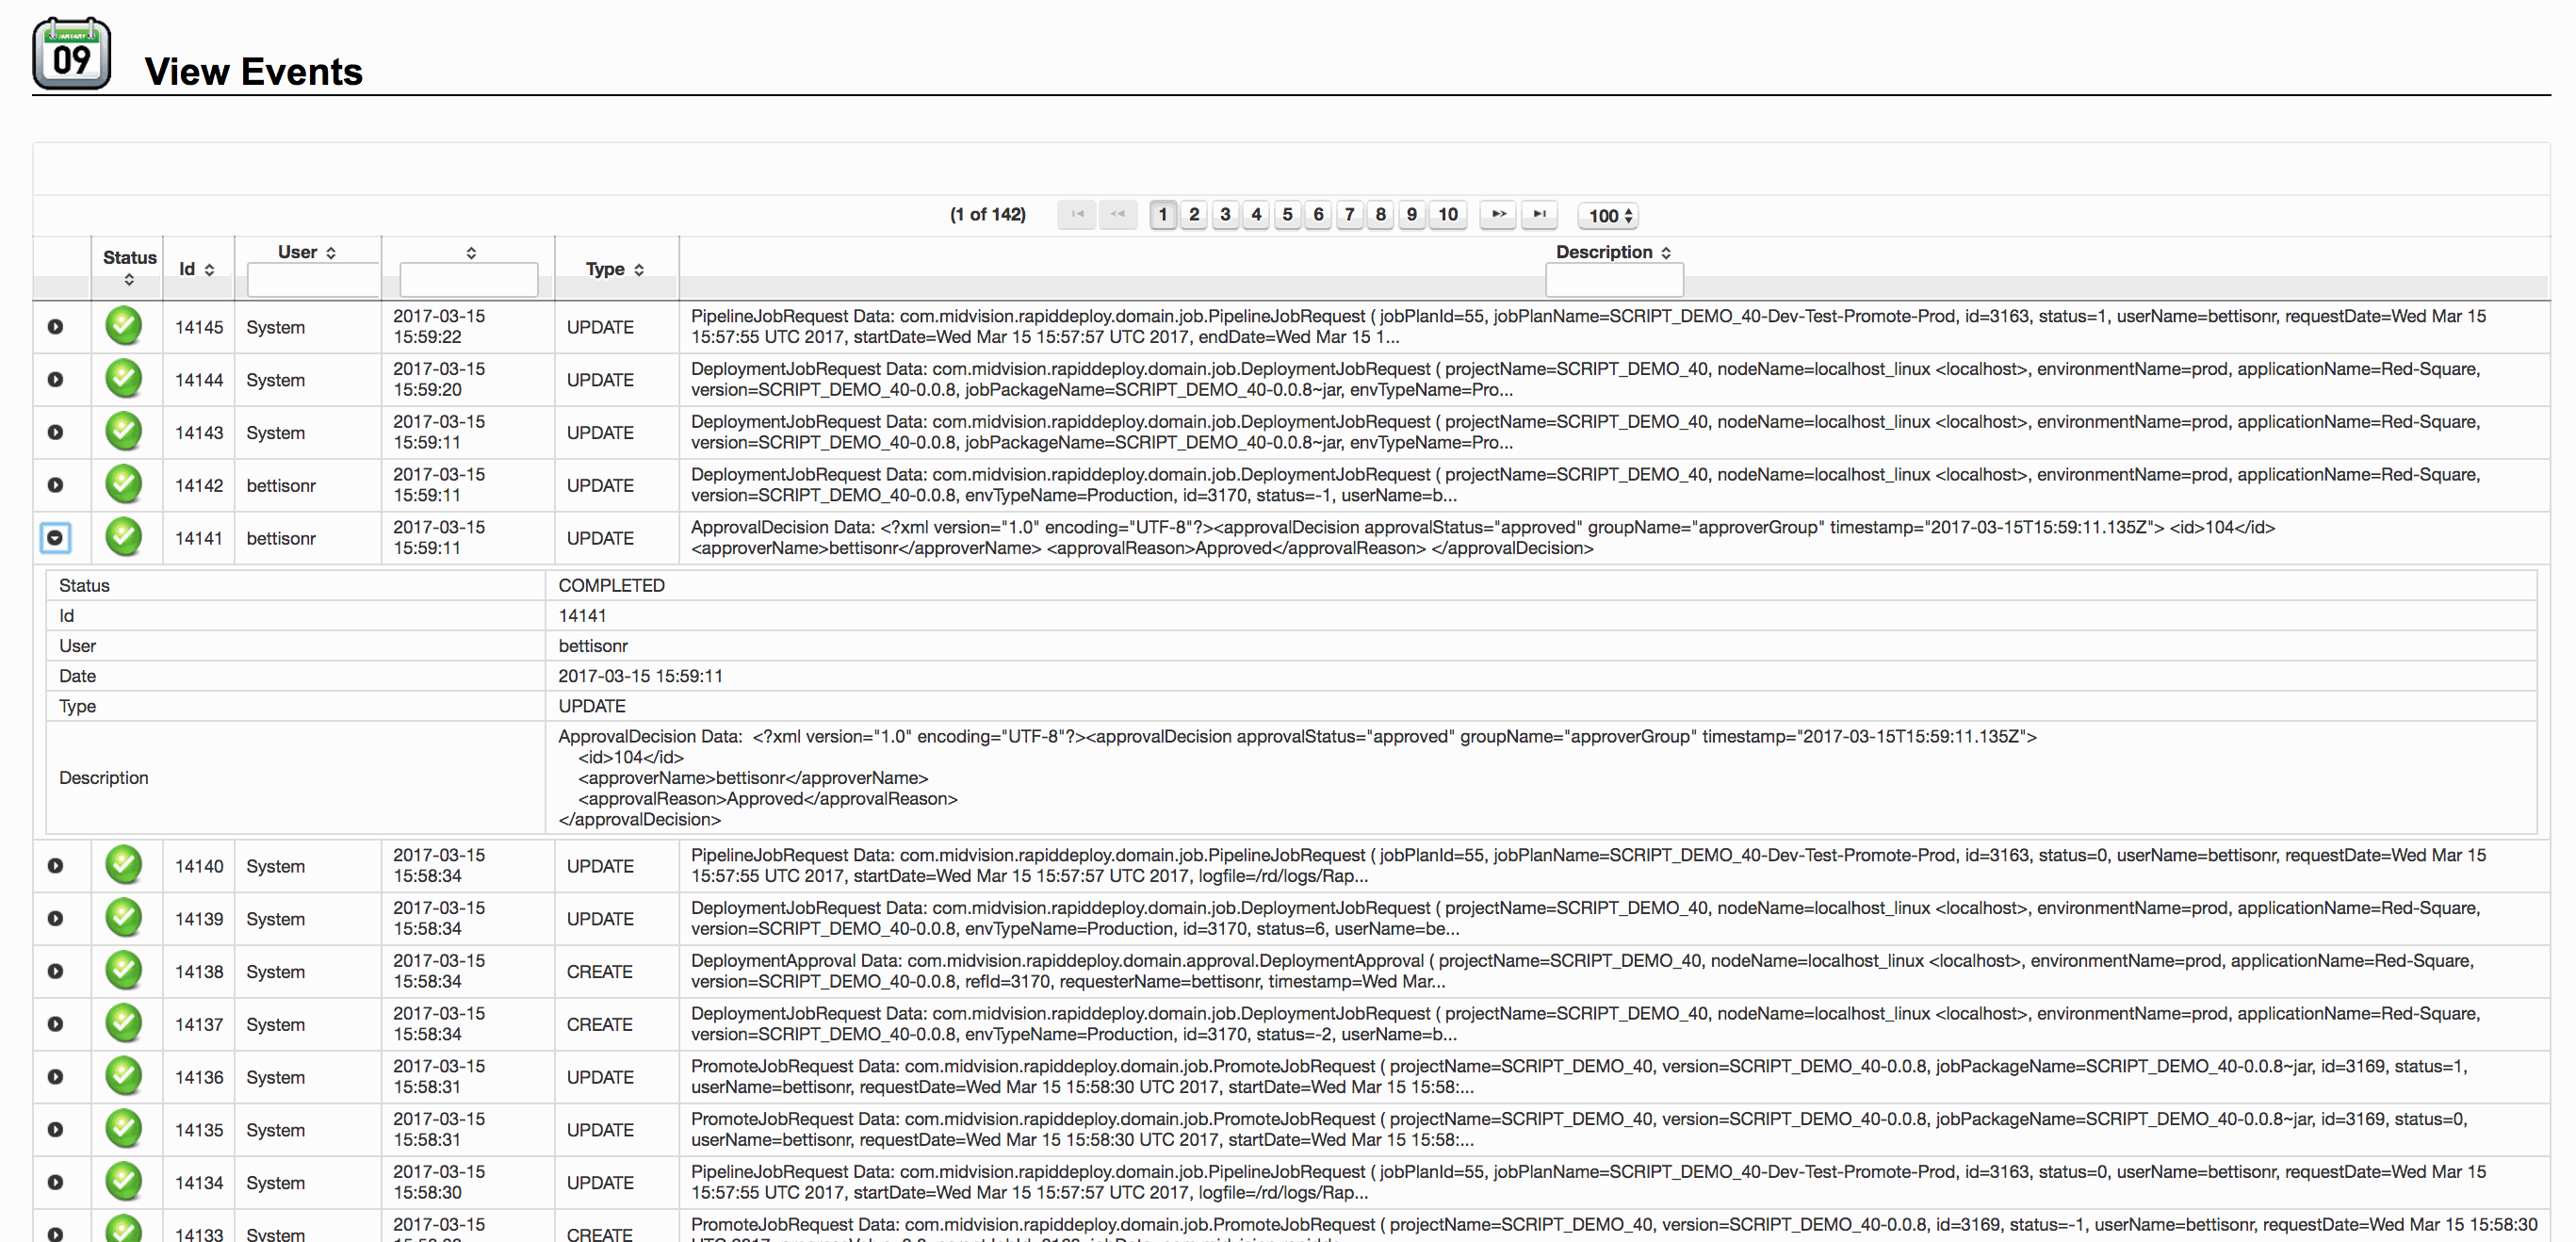Expand row details for event 14136
The width and height of the screenshot is (2576, 1242).
click(55, 1077)
